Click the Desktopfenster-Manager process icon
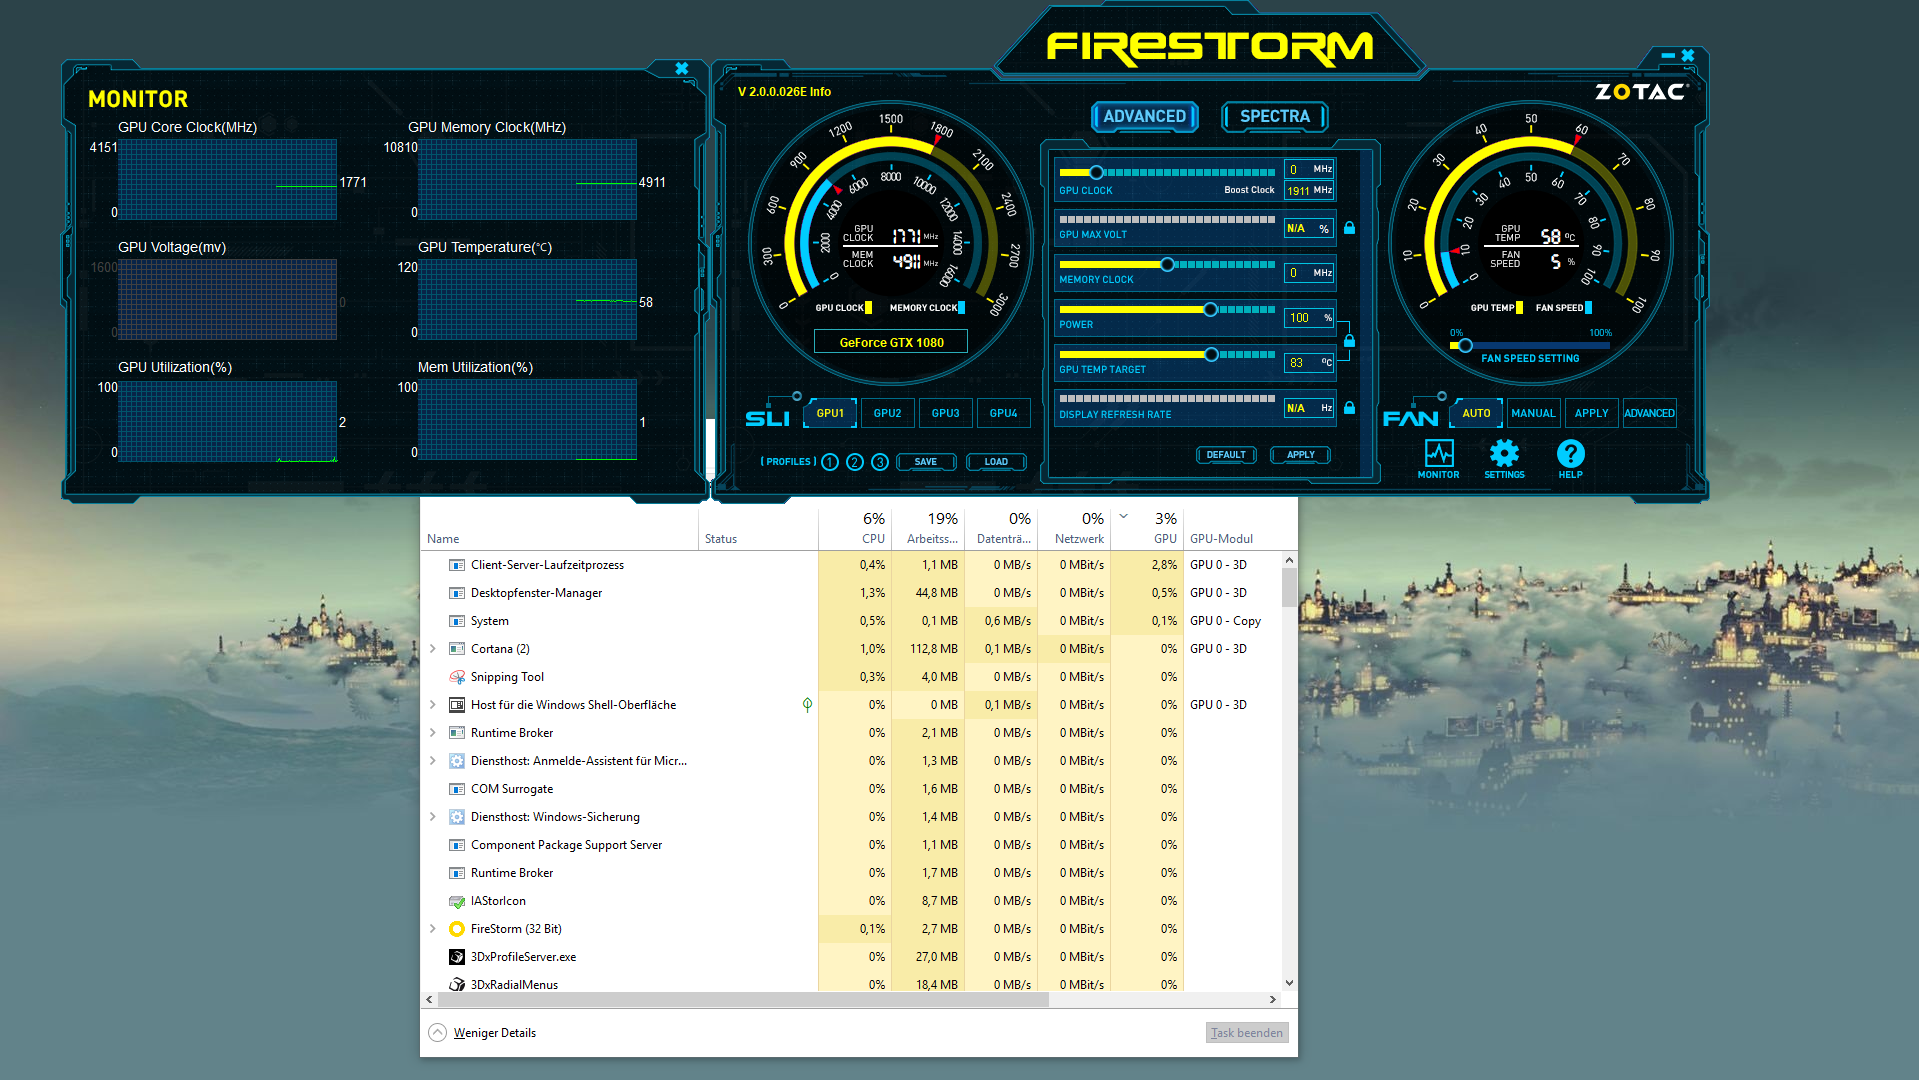 click(x=457, y=593)
